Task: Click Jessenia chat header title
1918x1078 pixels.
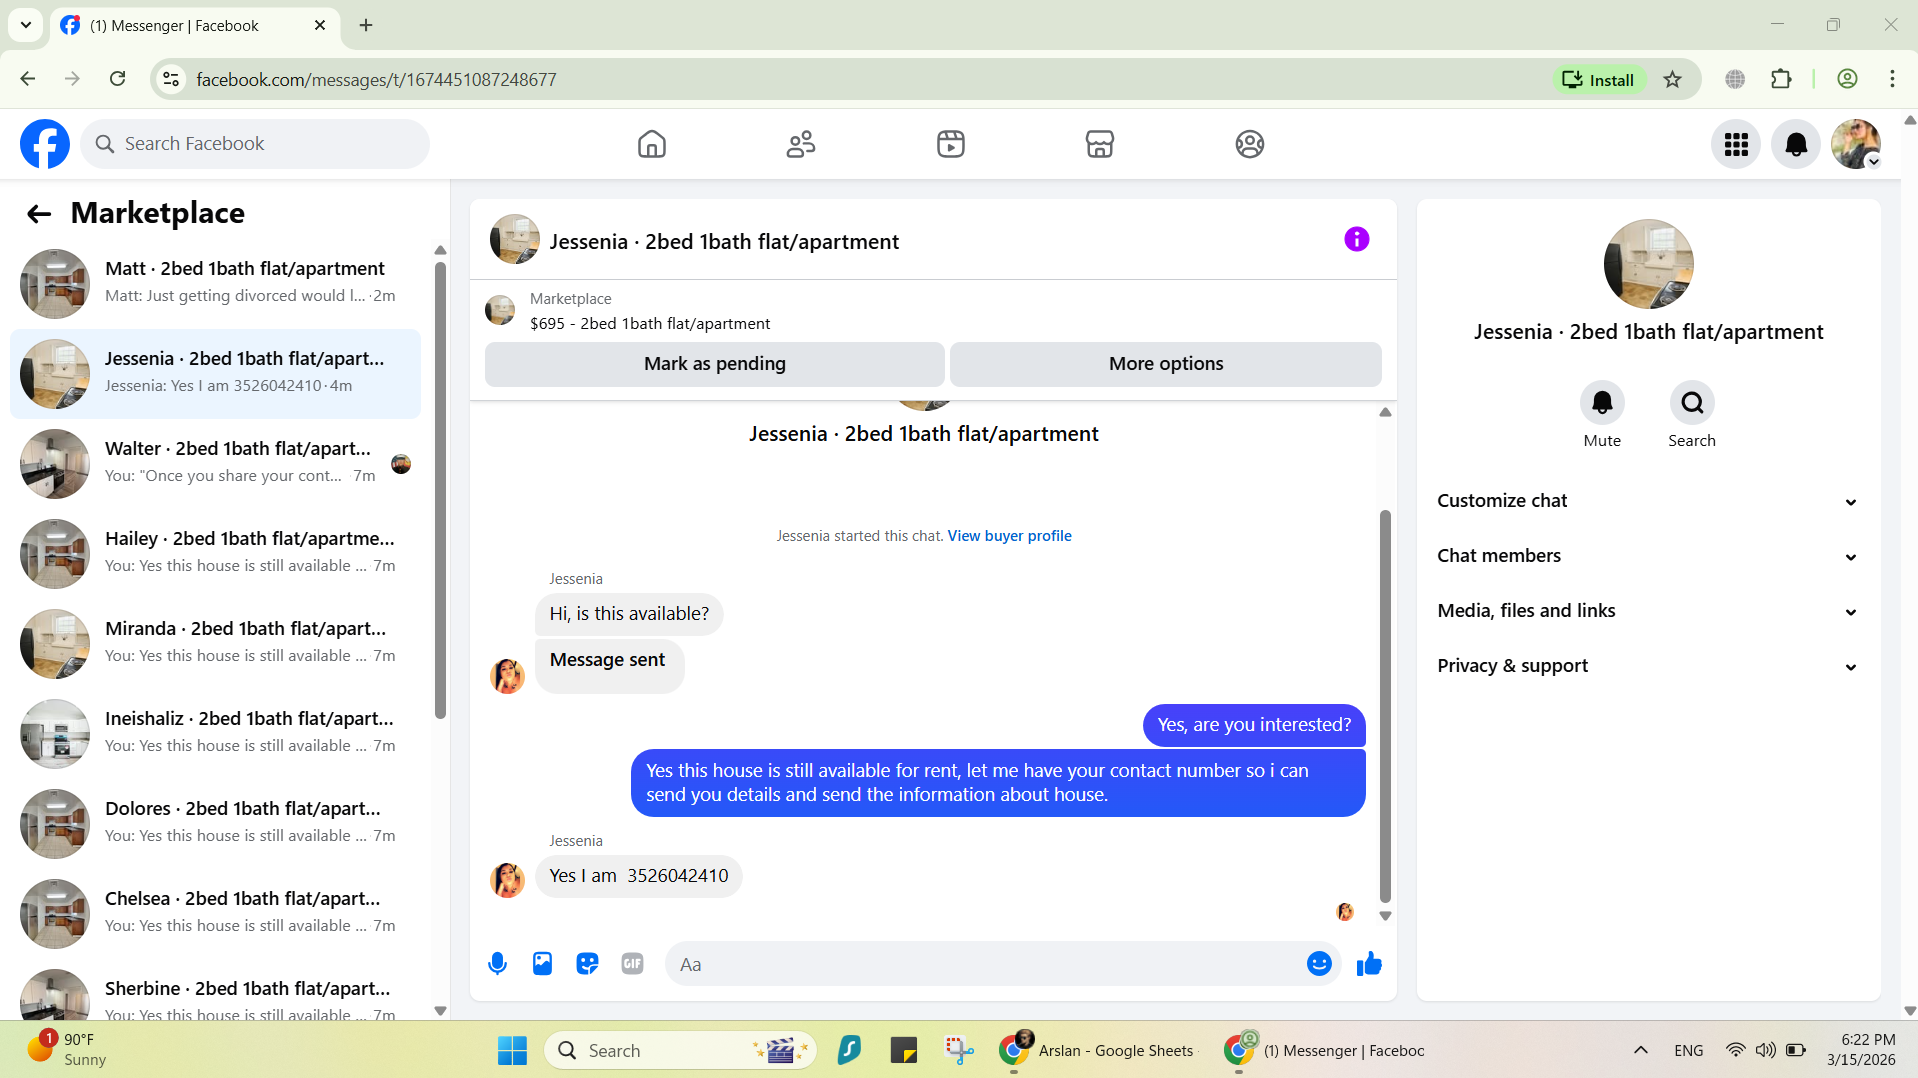Action: click(x=724, y=242)
